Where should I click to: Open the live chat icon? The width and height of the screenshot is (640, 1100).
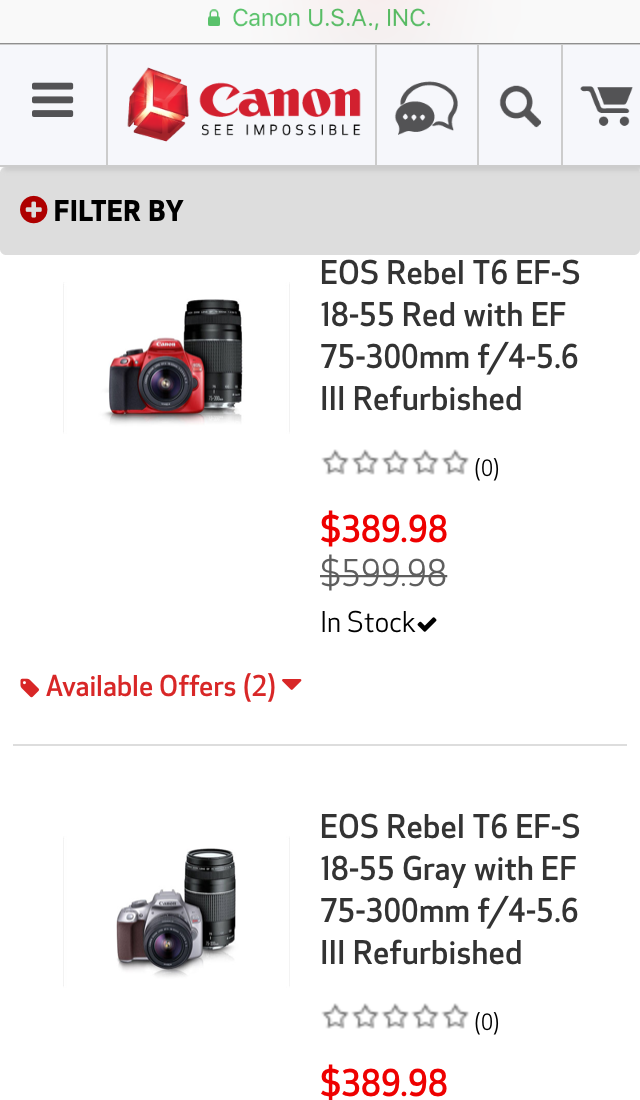click(427, 106)
